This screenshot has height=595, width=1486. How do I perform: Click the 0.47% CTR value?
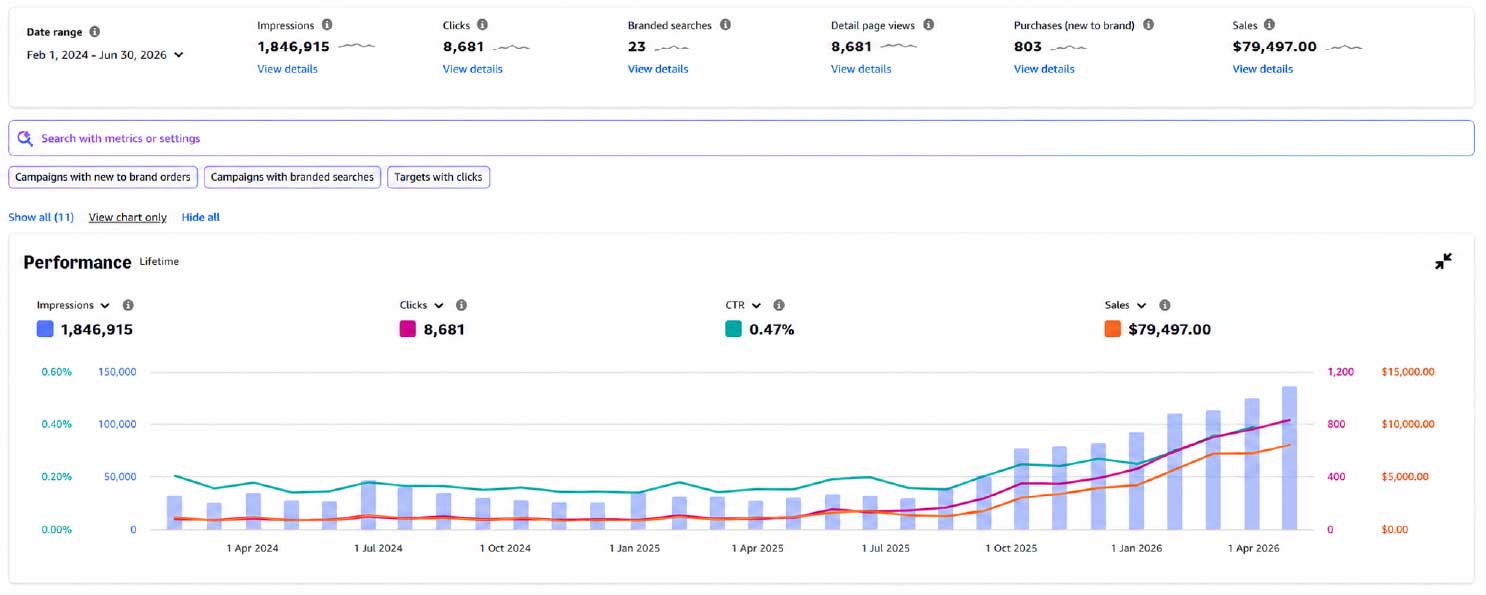point(771,329)
